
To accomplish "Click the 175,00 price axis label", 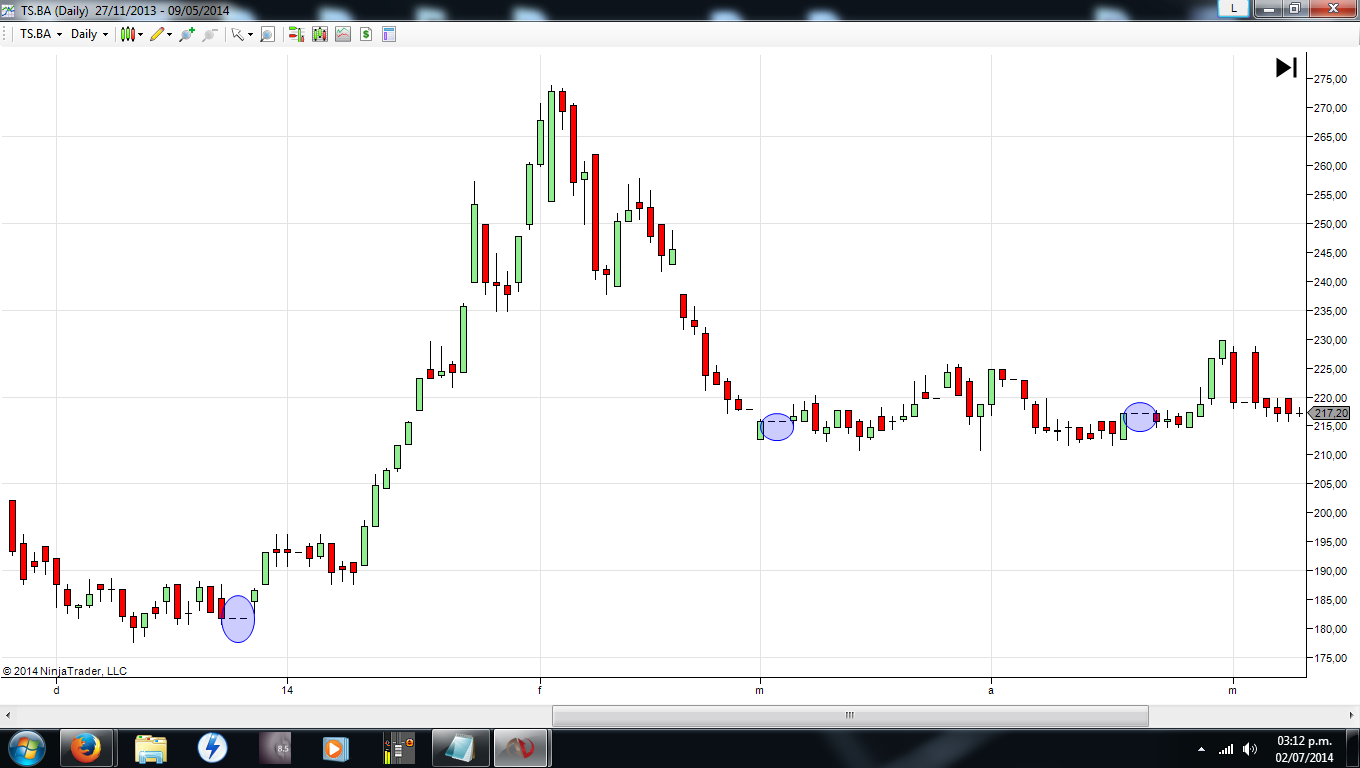I will point(1330,658).
